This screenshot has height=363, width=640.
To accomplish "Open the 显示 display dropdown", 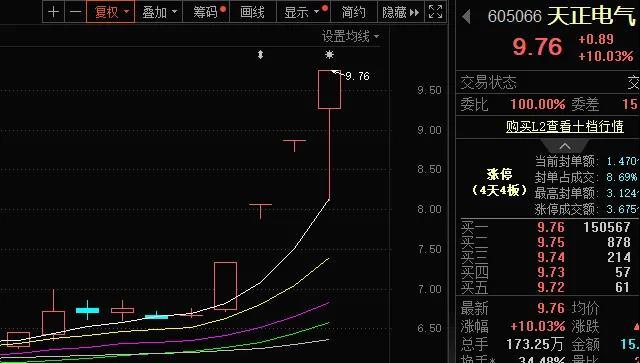I will [304, 12].
